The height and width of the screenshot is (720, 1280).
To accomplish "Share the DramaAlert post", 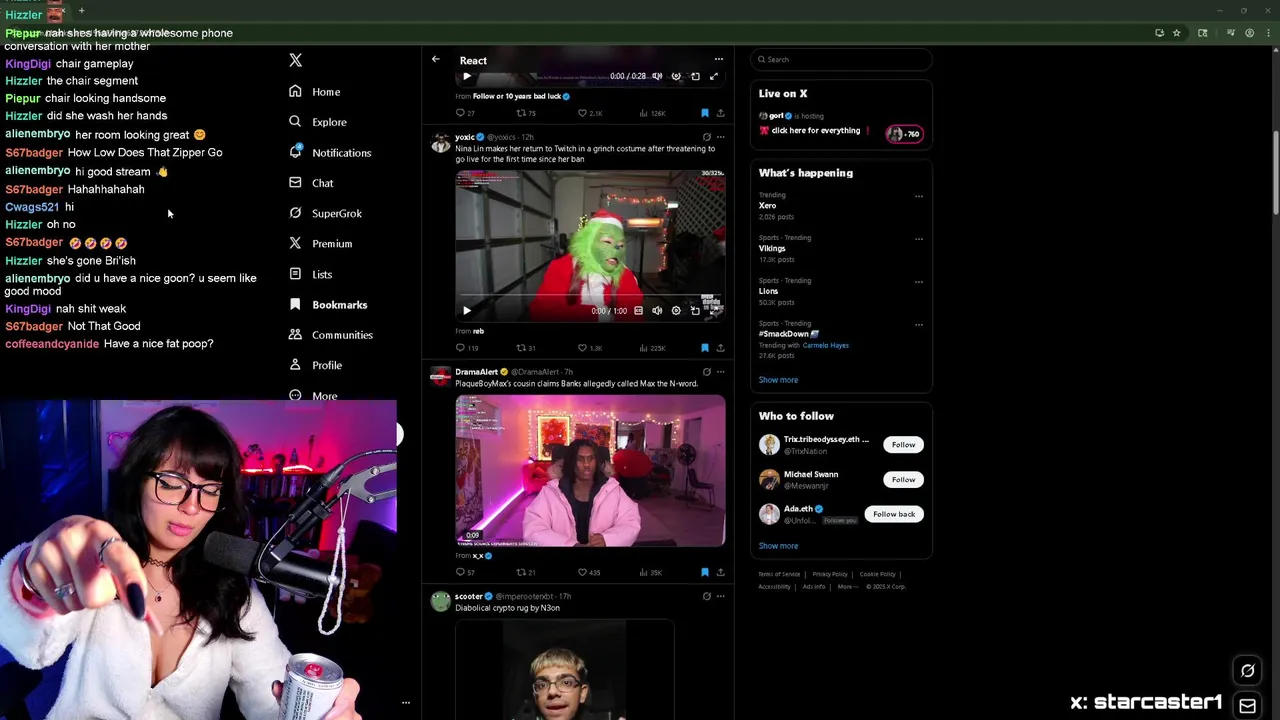I will pos(720,572).
